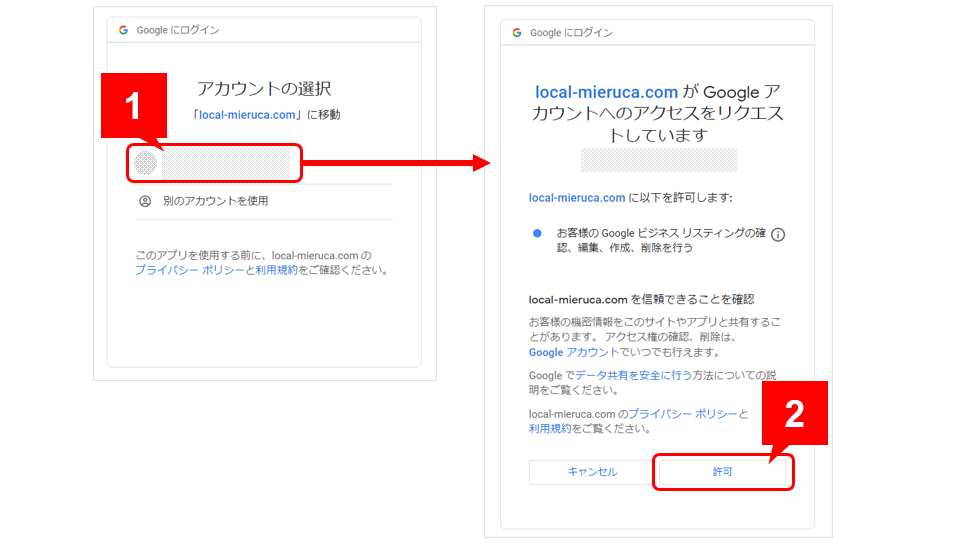Open プライバシー ポリシー link in the account selection dialog
The height and width of the screenshot is (544, 953).
[x=189, y=270]
